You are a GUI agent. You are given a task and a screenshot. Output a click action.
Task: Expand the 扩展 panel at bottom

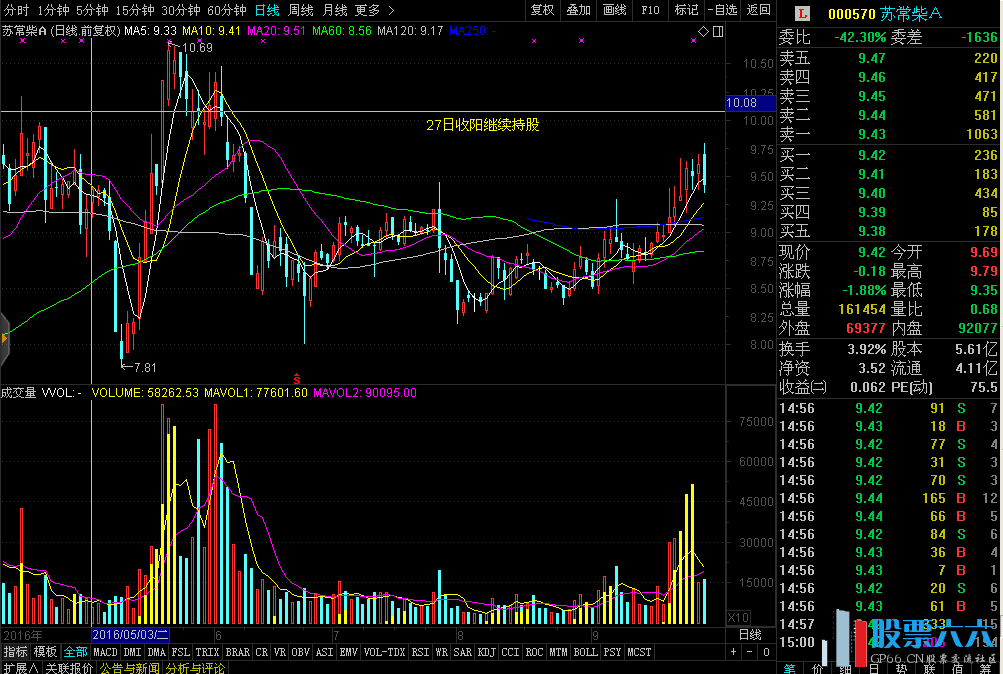click(x=20, y=667)
